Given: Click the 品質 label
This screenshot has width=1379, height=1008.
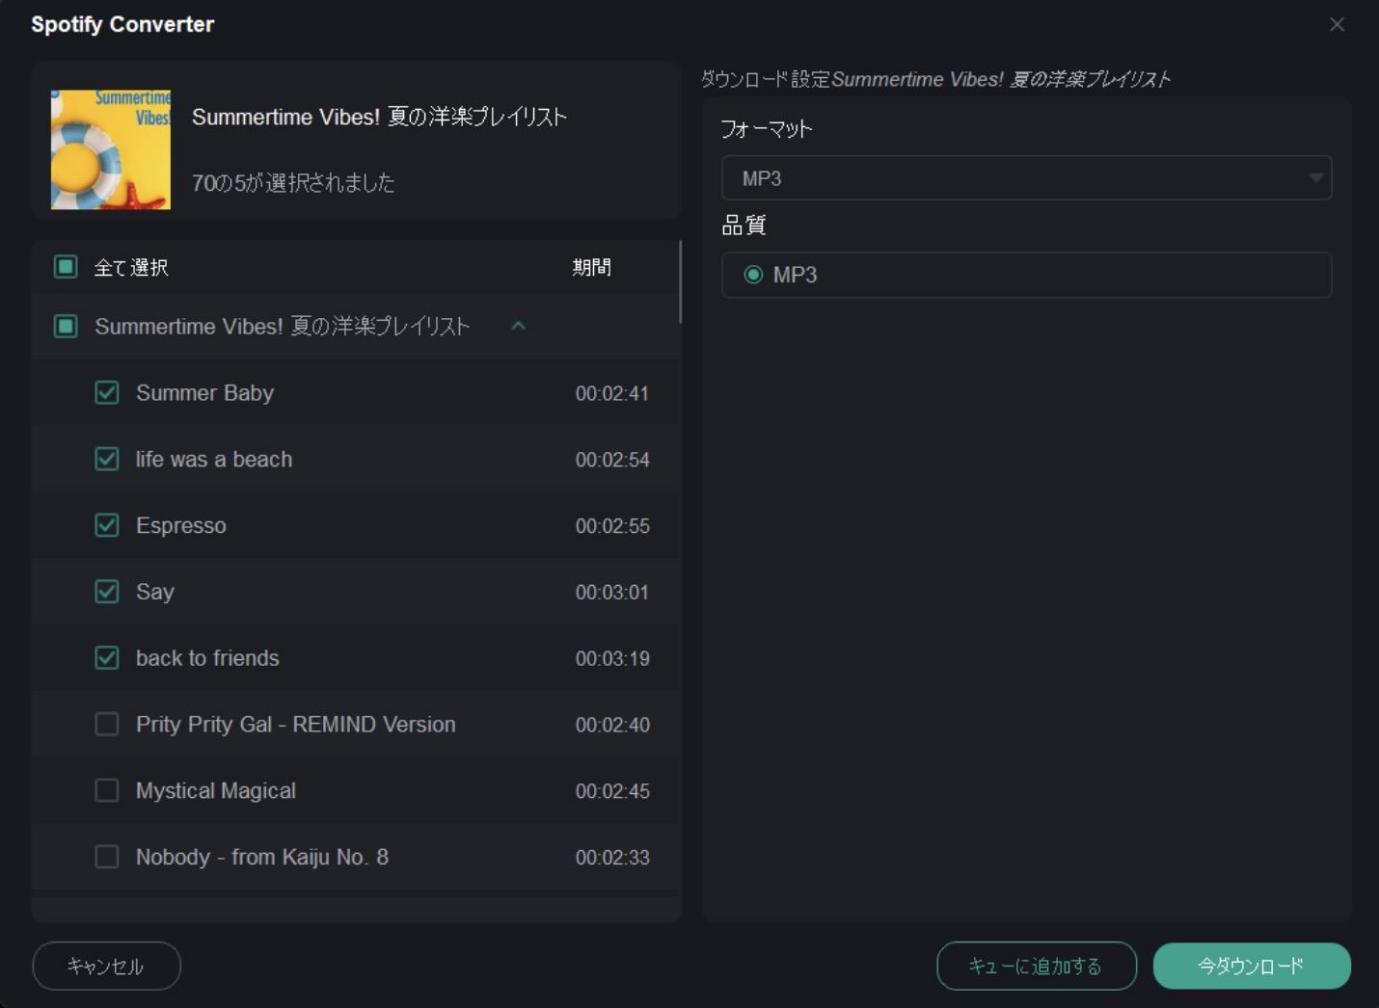Looking at the screenshot, I should click(744, 226).
